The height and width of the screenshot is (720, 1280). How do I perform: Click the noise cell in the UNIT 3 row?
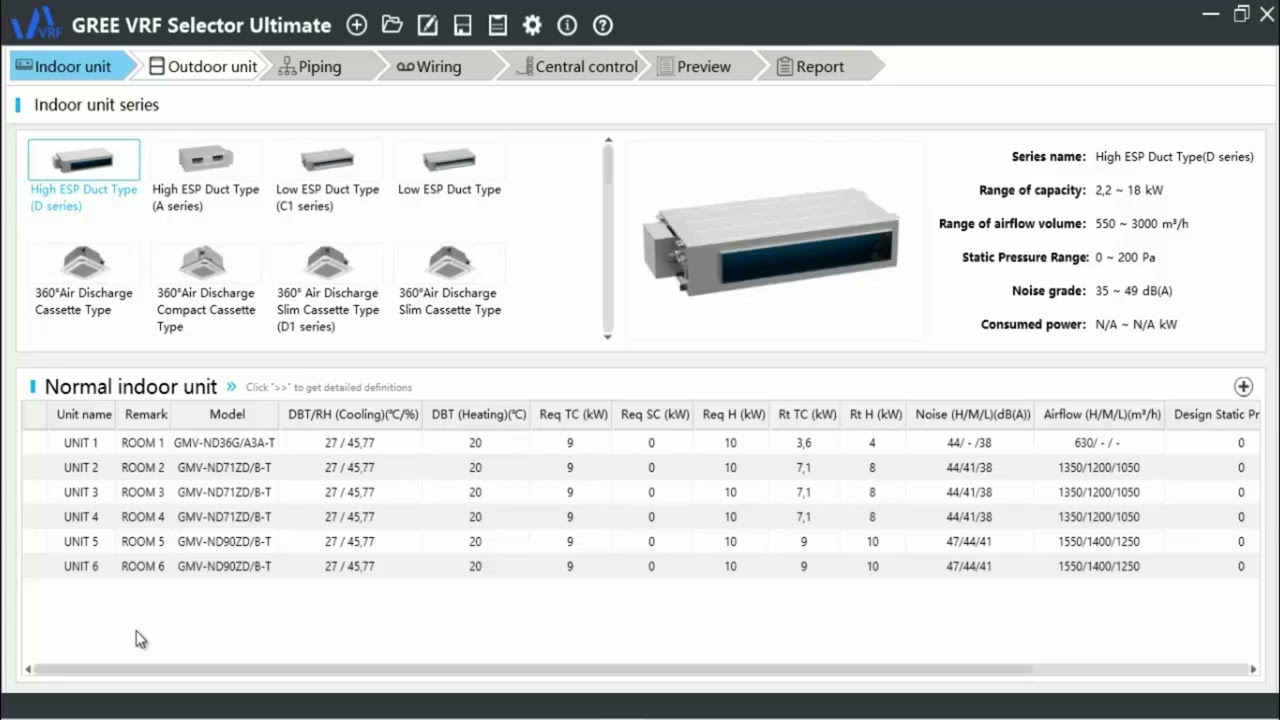[969, 492]
